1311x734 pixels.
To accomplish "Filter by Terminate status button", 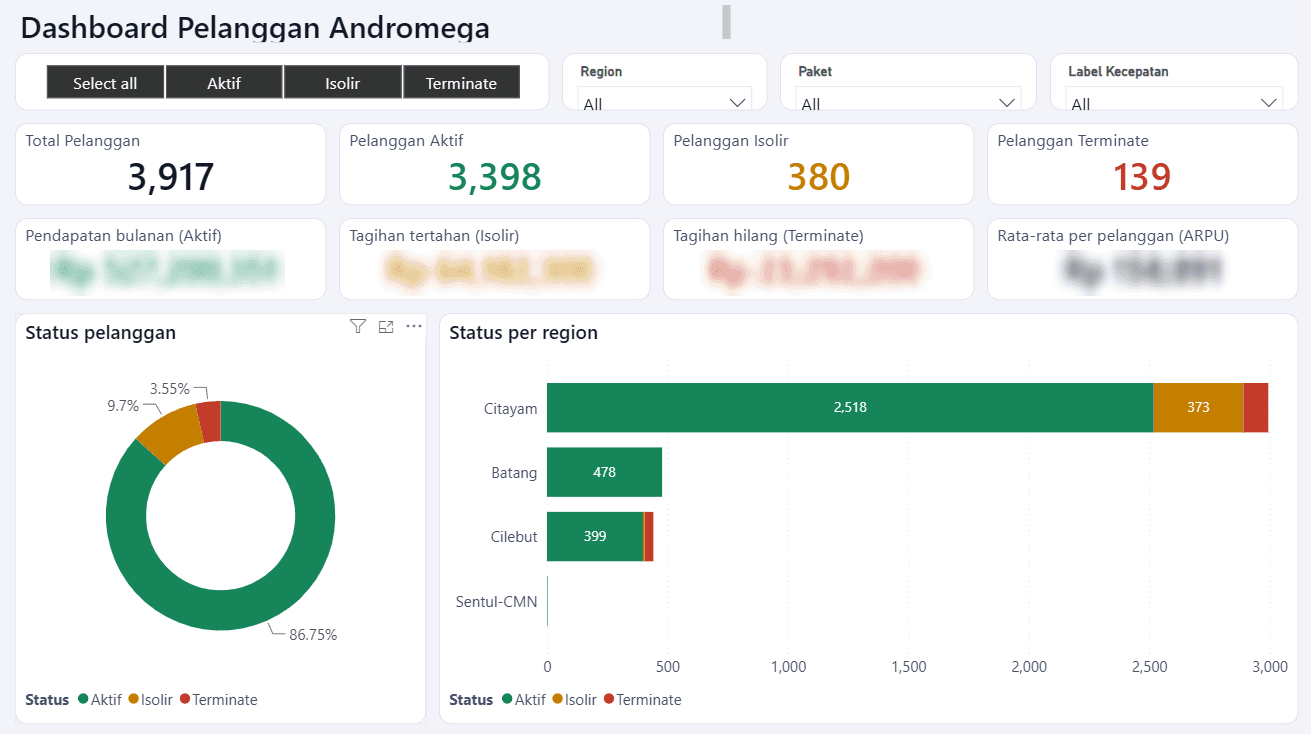I will pyautogui.click(x=461, y=83).
